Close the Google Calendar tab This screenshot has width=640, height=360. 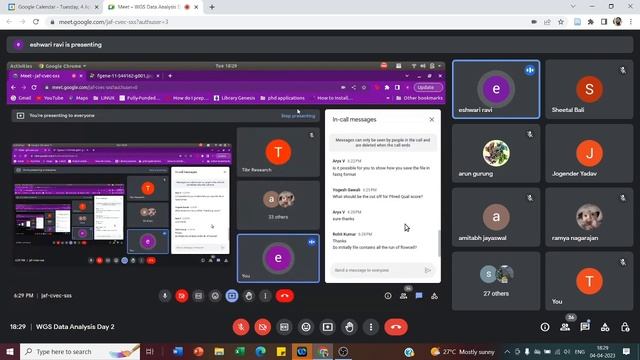point(97,7)
